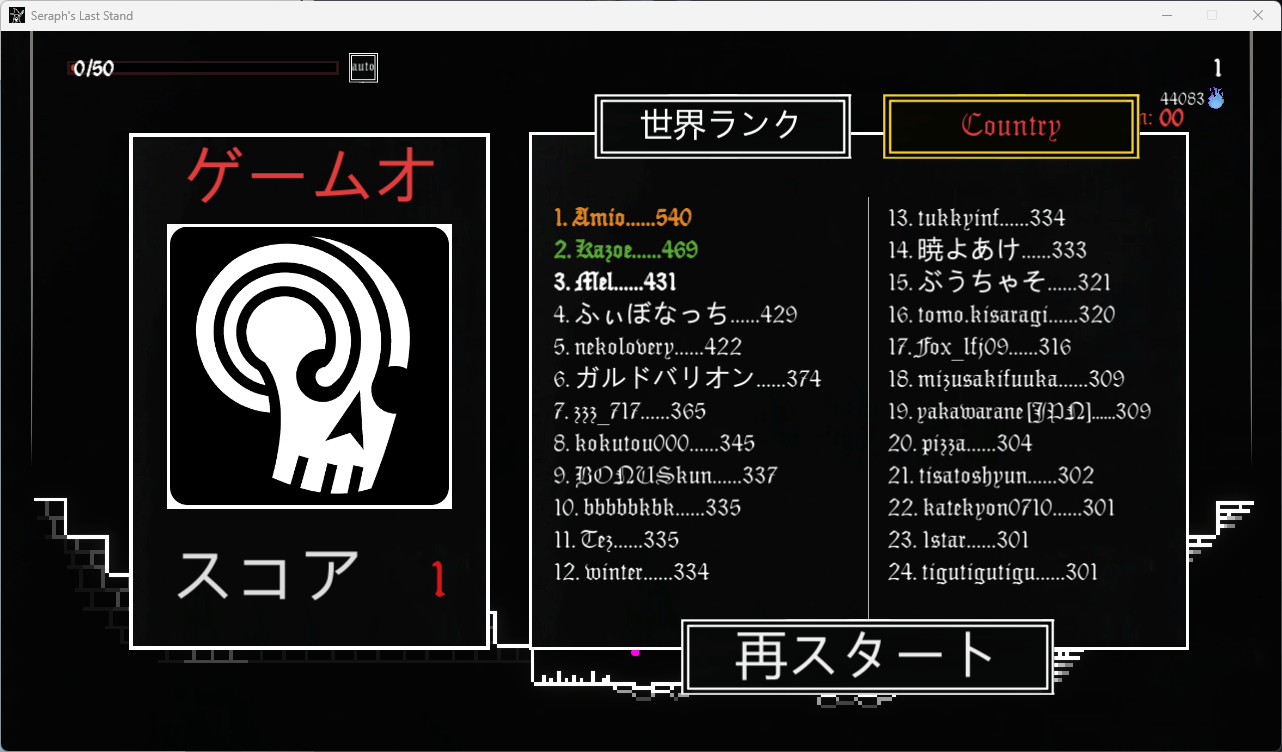Click the red score value 1
The image size is (1282, 752).
[x=437, y=579]
